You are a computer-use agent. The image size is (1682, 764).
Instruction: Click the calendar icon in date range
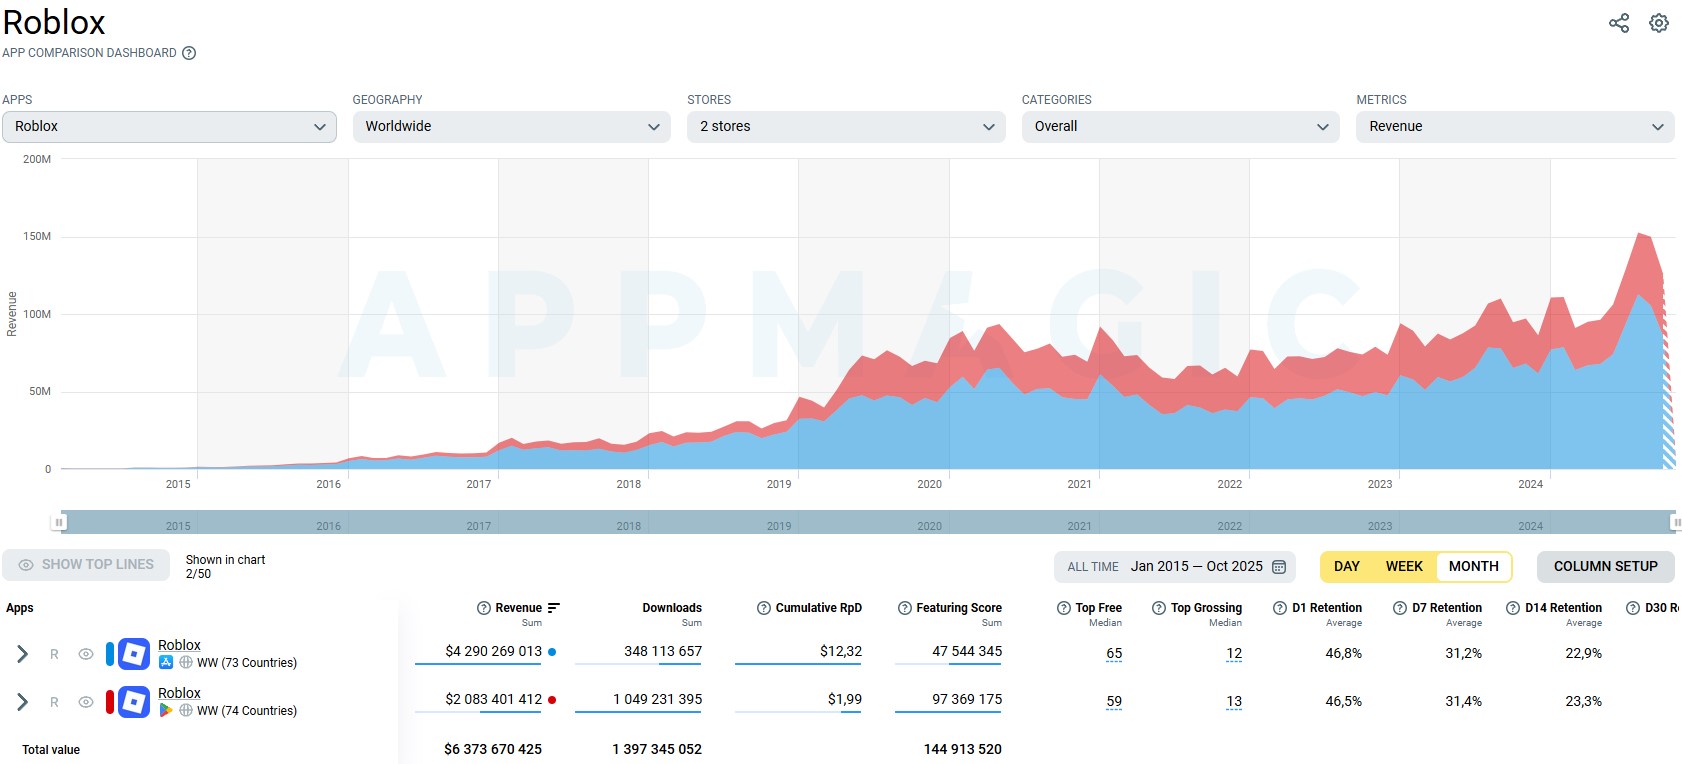coord(1278,566)
